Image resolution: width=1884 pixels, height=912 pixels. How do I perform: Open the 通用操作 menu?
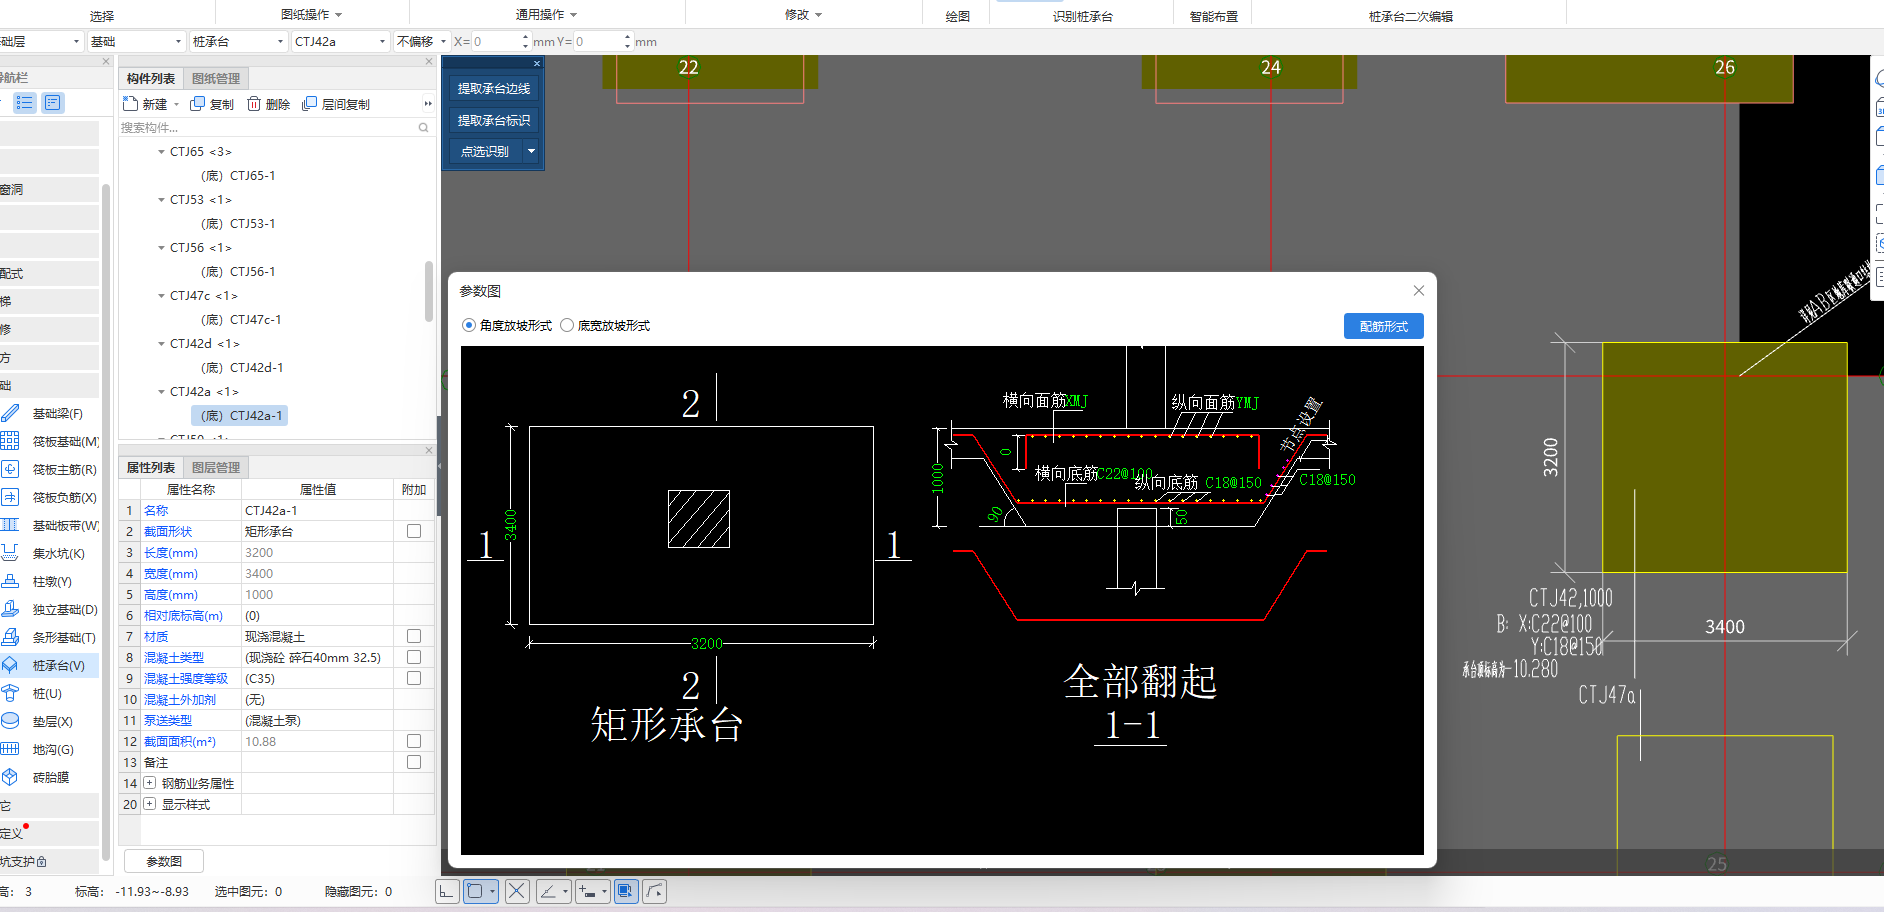click(x=547, y=15)
